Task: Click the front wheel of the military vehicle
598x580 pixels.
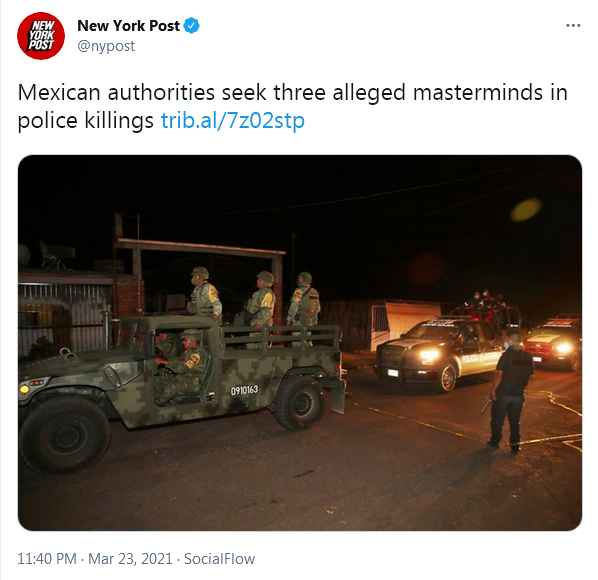Action: coord(64,435)
